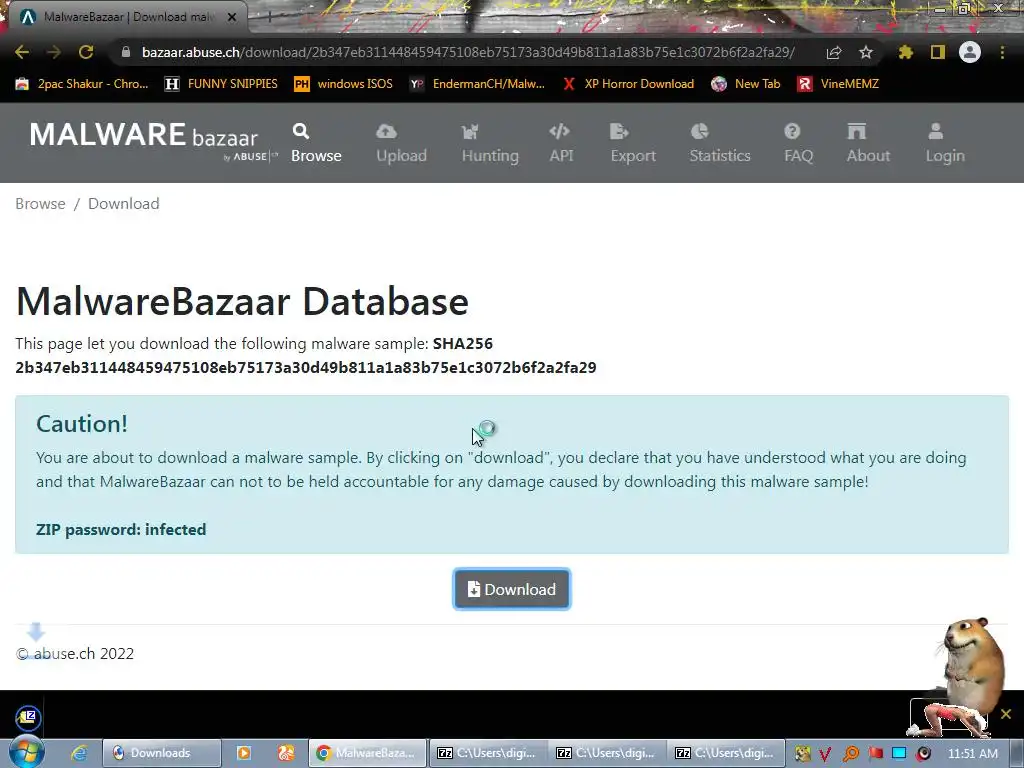The image size is (1024, 768).
Task: Launch Internet Explorer from taskbar
Action: pos(79,753)
